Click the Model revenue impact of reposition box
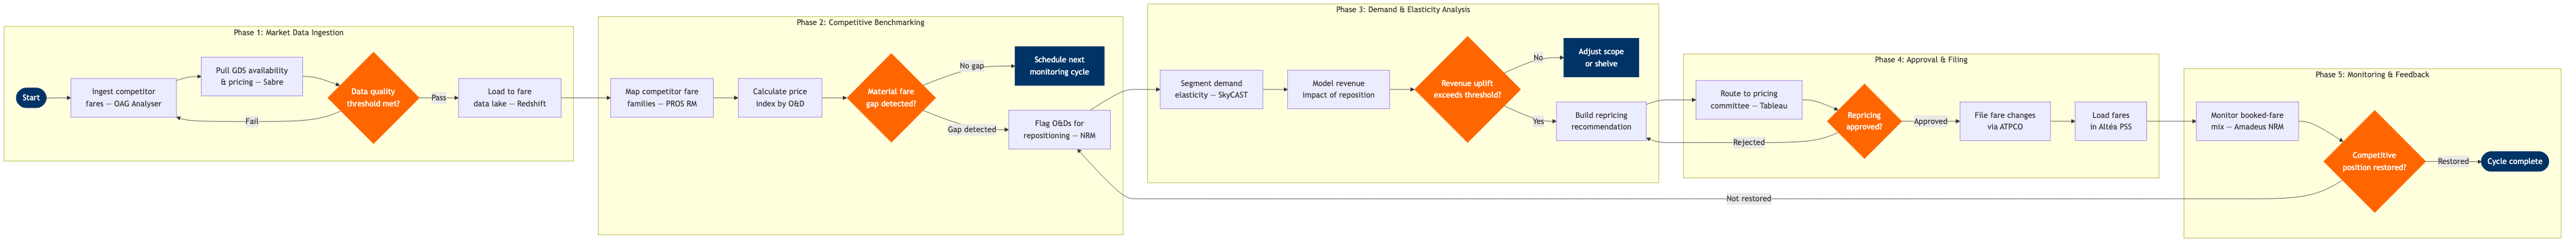The image size is (2576, 244). [1338, 90]
